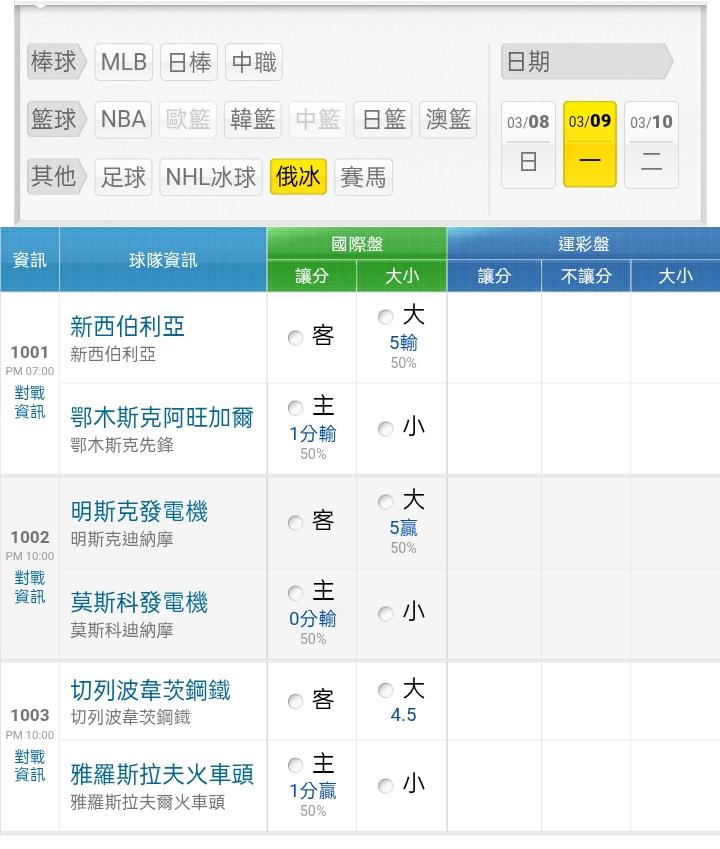
Task: Select 日棒 Japanese baseball filter
Action: (189, 62)
